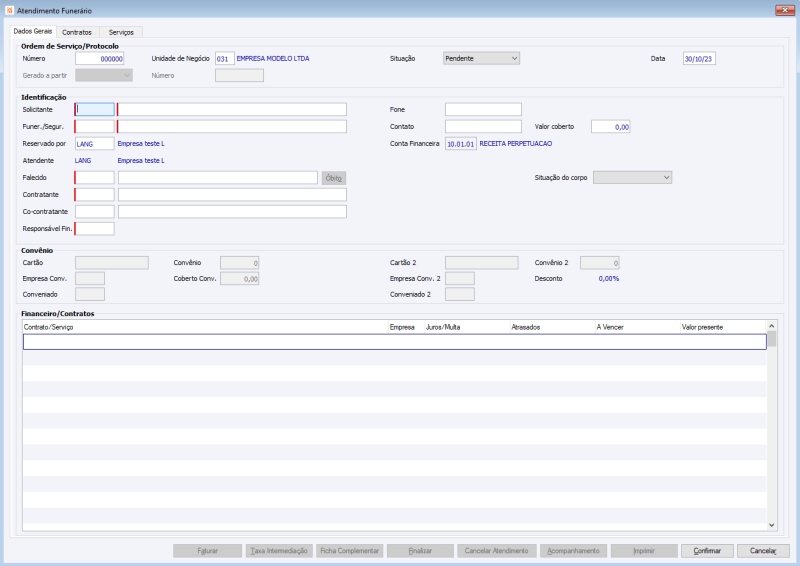Open Ficha Complementar

click(350, 551)
